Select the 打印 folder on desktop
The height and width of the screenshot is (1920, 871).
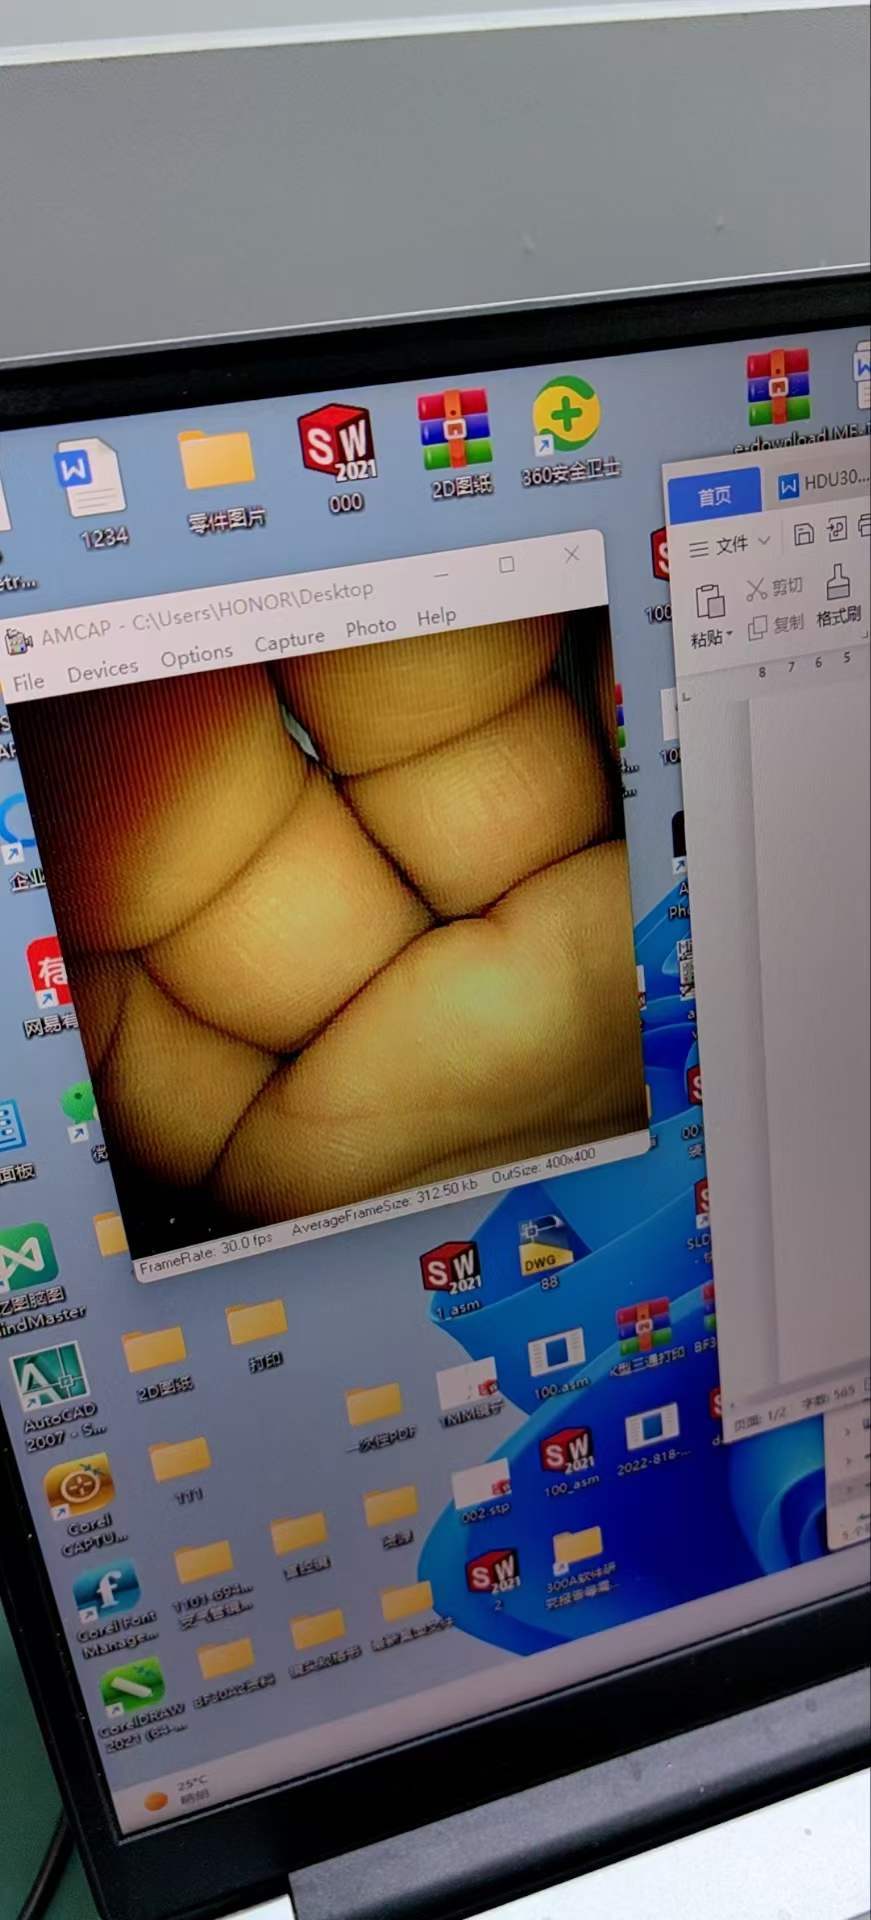[258, 1333]
